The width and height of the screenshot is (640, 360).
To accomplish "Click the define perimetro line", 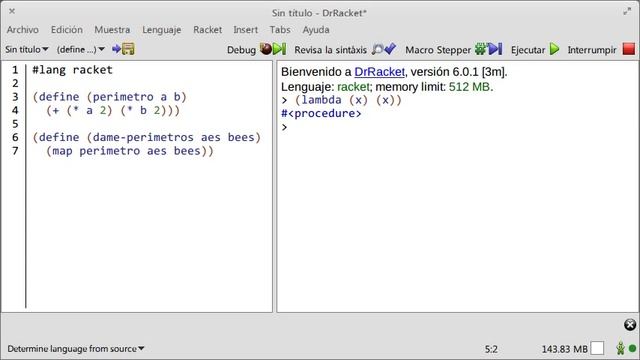I will point(109,97).
